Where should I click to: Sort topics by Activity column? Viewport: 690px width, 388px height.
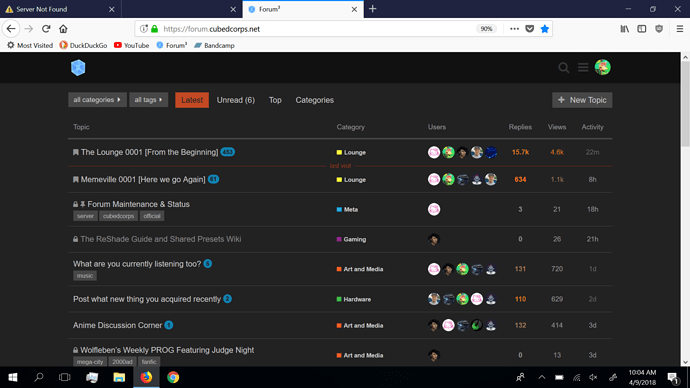click(592, 127)
